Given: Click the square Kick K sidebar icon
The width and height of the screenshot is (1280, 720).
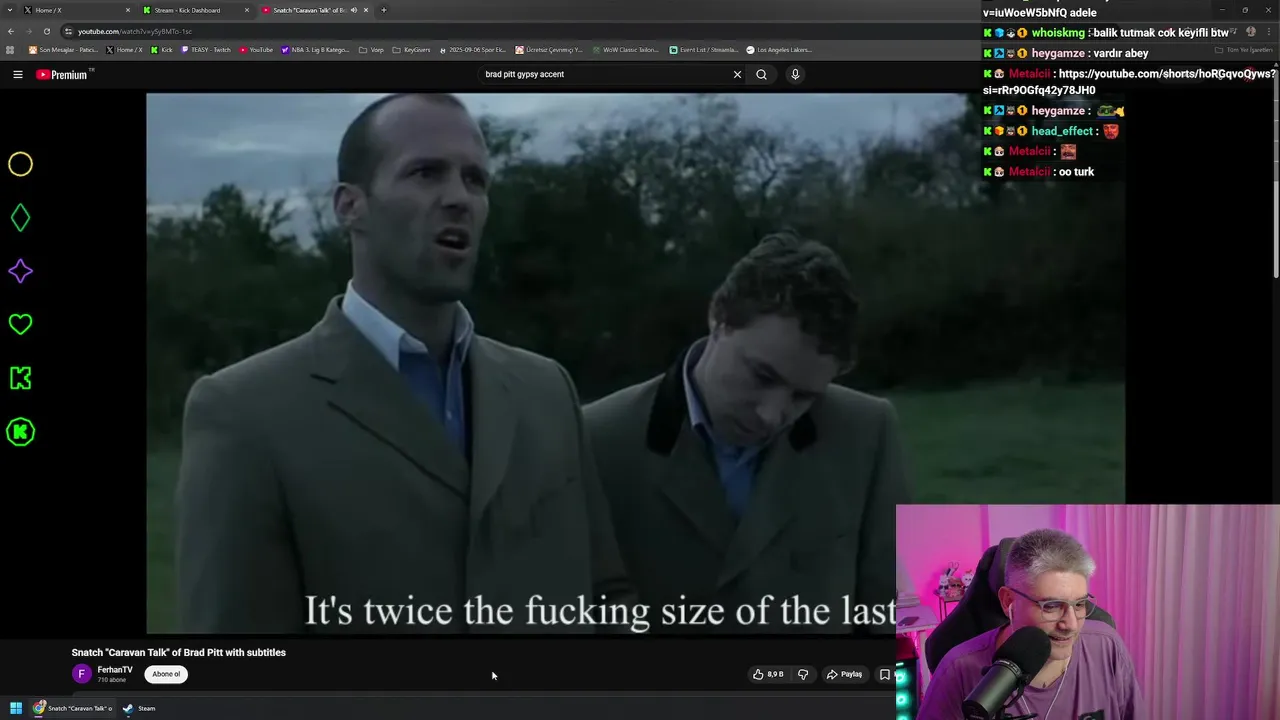Looking at the screenshot, I should [20, 378].
